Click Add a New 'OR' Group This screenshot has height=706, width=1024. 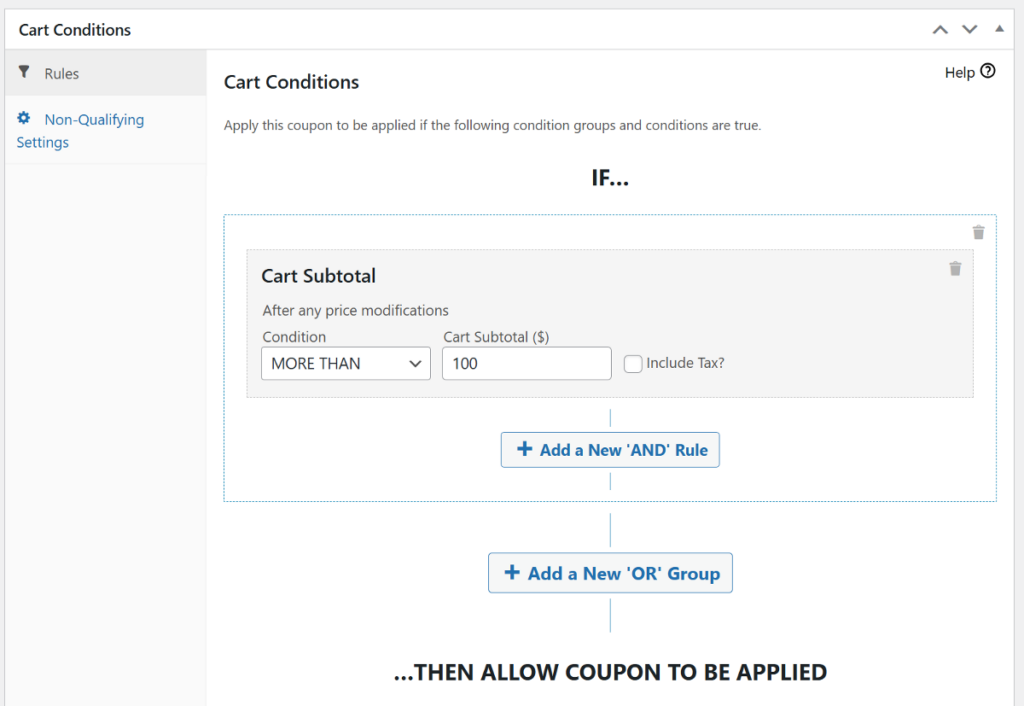610,573
